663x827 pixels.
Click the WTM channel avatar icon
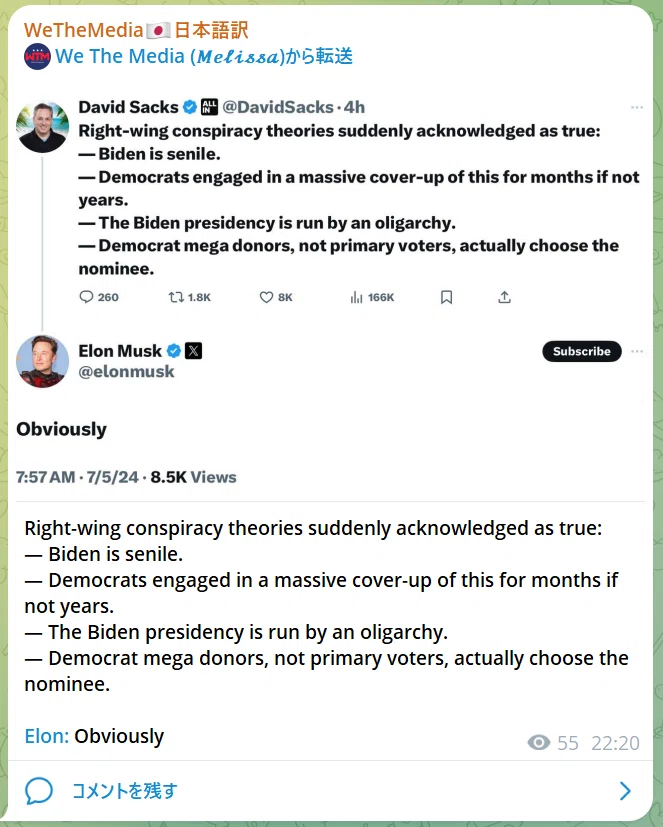click(x=37, y=56)
